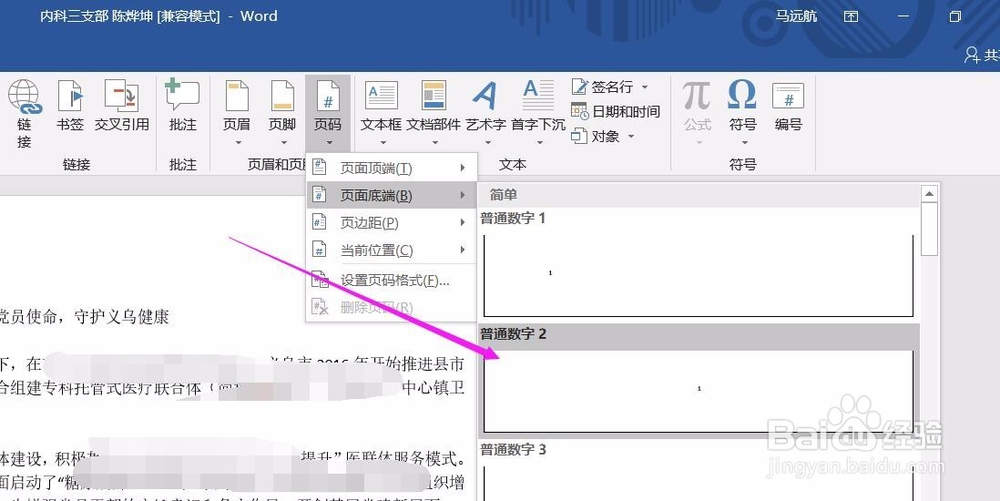Open the 页边距(P) submenu
The width and height of the screenshot is (1000, 501).
pyautogui.click(x=392, y=223)
